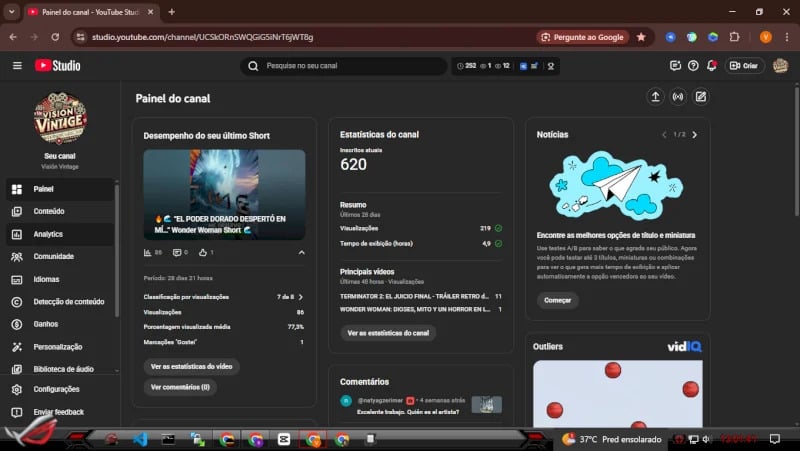Click the upload videos icon
Screen dimensions: 800x451
(655, 97)
